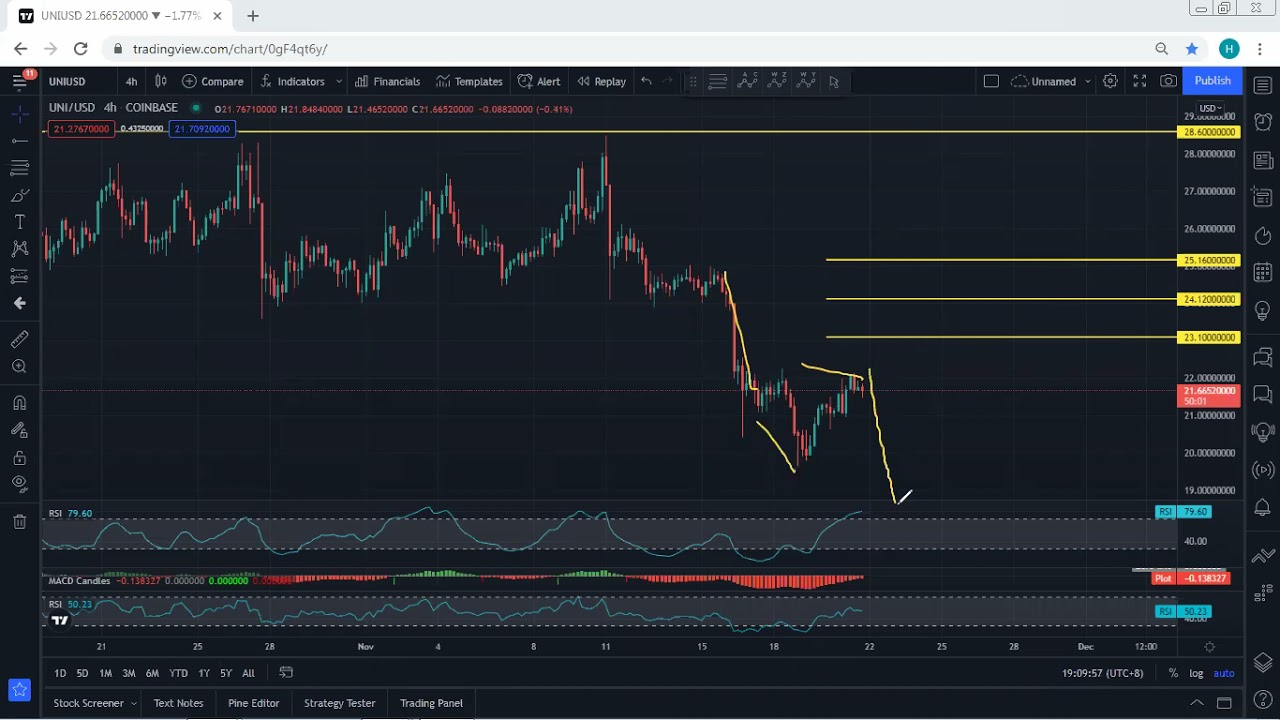
Task: Open the ideas lightbulb in right sidebar
Action: point(1262,311)
